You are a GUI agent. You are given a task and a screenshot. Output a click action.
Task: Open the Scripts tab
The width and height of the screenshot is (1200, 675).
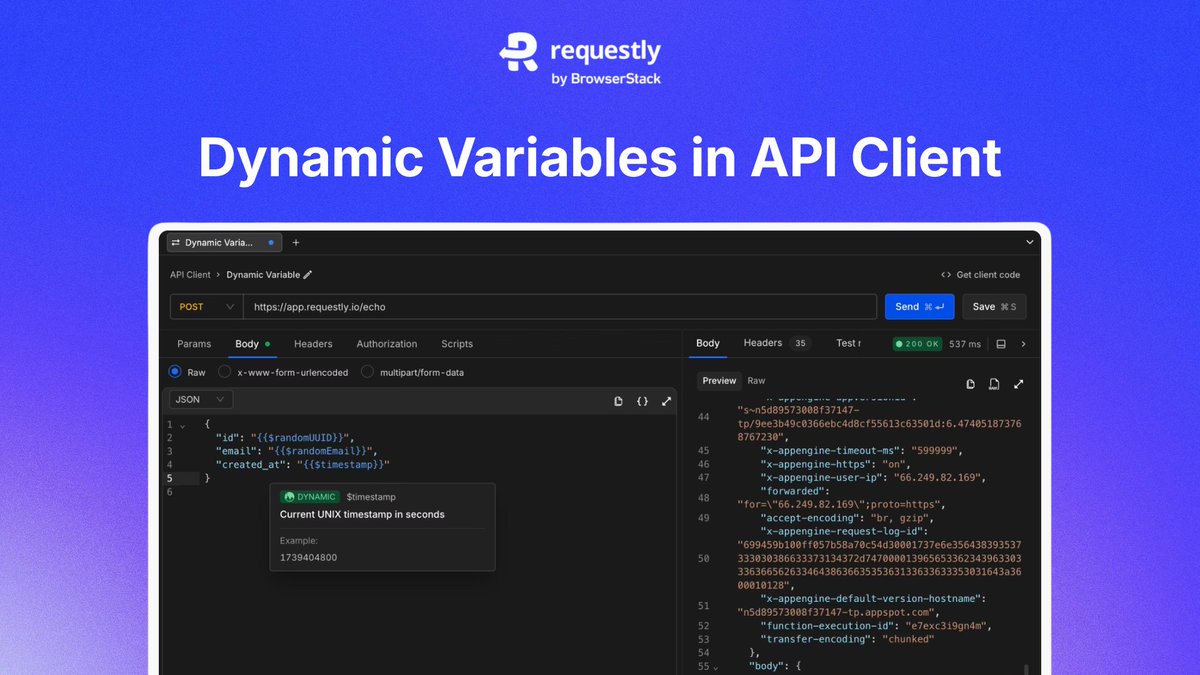(457, 344)
